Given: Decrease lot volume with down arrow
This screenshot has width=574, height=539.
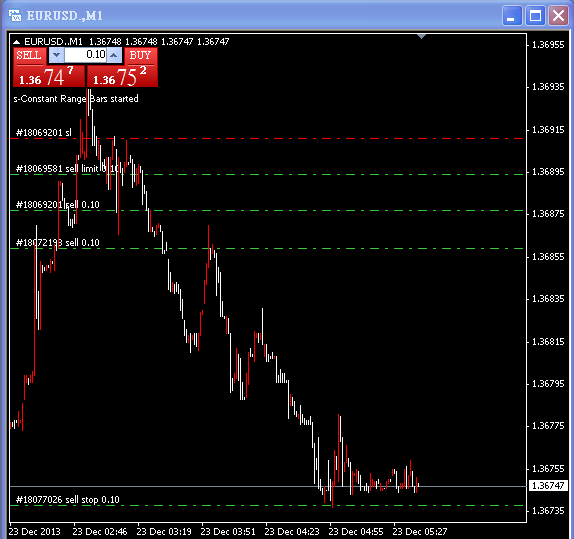Looking at the screenshot, I should click(56, 55).
